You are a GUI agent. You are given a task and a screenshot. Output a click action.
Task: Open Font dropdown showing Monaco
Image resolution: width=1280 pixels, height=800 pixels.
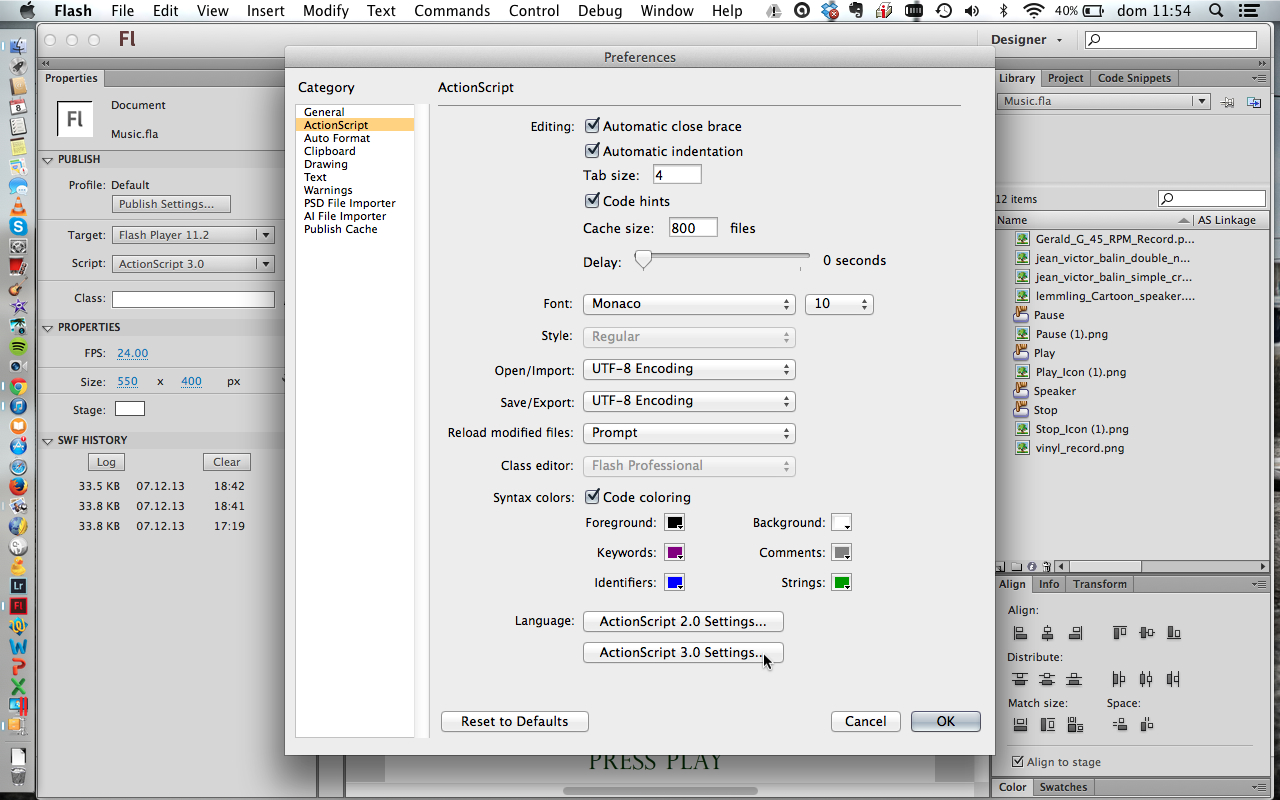pyautogui.click(x=689, y=304)
